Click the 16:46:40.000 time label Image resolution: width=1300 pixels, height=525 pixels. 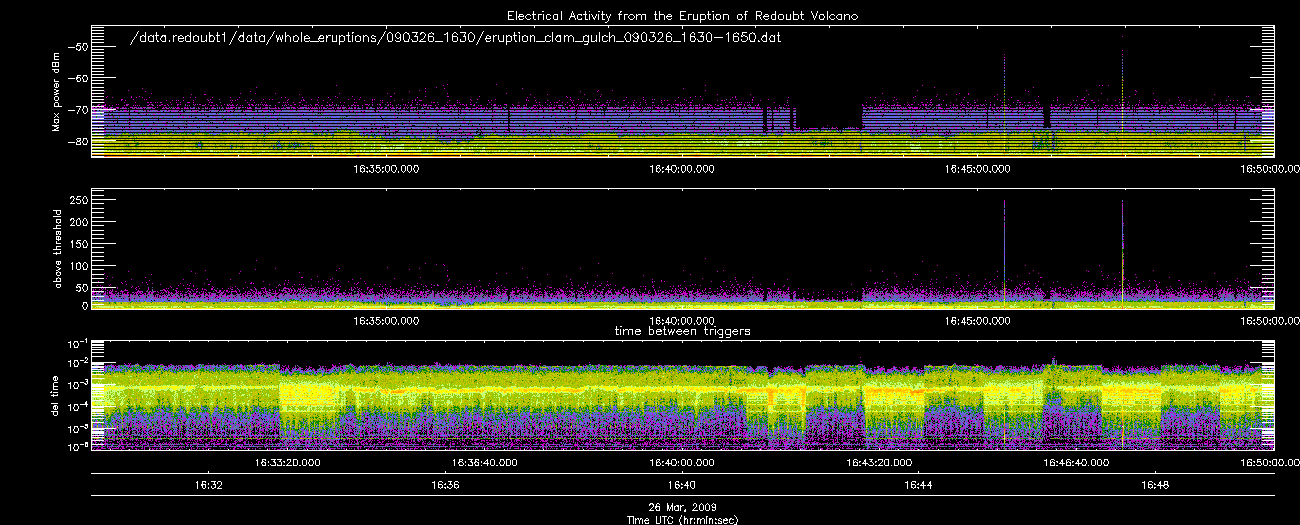[1076, 463]
